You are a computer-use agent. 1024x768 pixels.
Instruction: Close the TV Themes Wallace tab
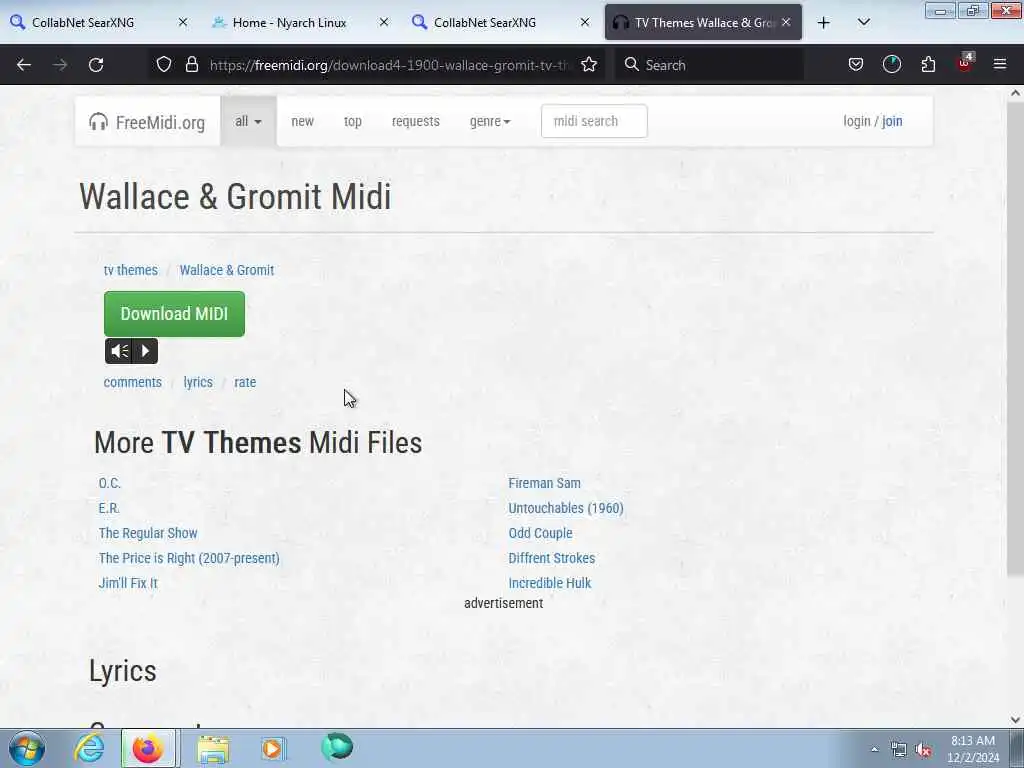786,22
